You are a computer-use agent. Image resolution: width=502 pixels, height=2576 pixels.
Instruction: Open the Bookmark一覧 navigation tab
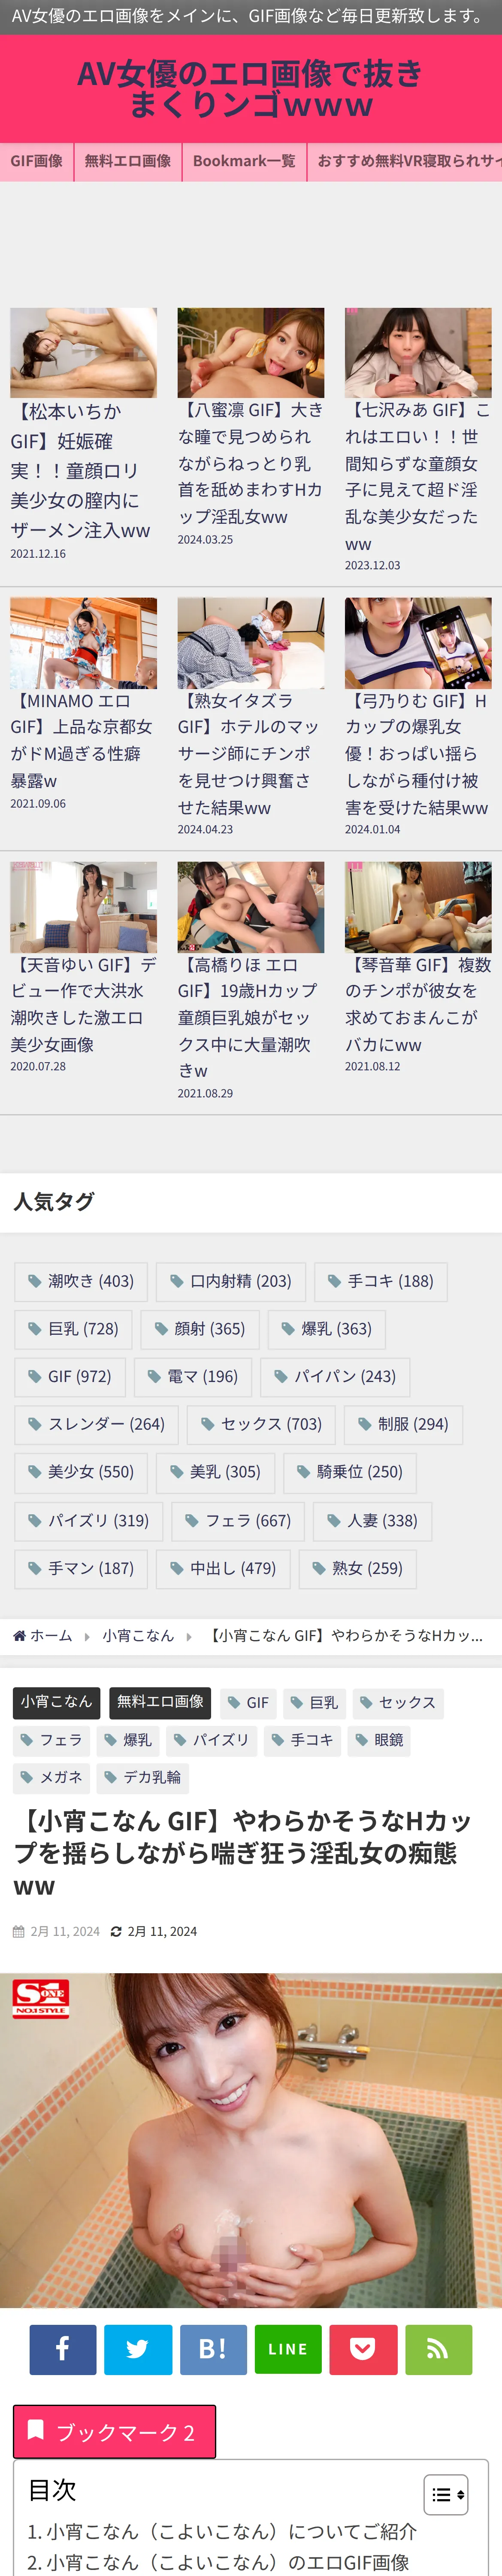pyautogui.click(x=244, y=161)
